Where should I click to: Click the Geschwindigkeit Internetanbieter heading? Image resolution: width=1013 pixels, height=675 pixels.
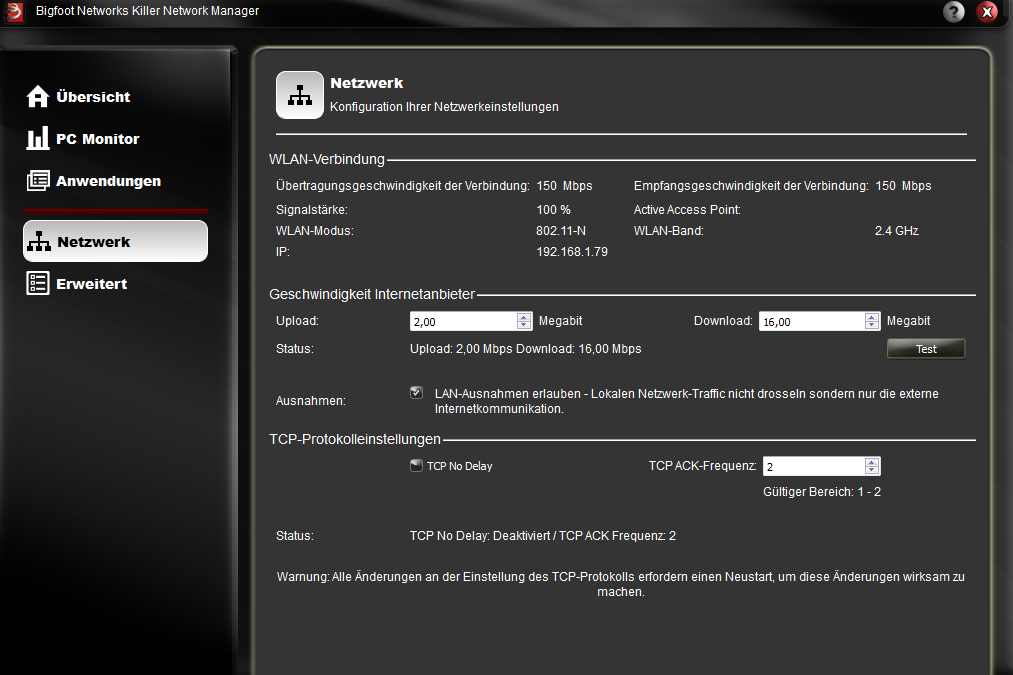pos(372,295)
